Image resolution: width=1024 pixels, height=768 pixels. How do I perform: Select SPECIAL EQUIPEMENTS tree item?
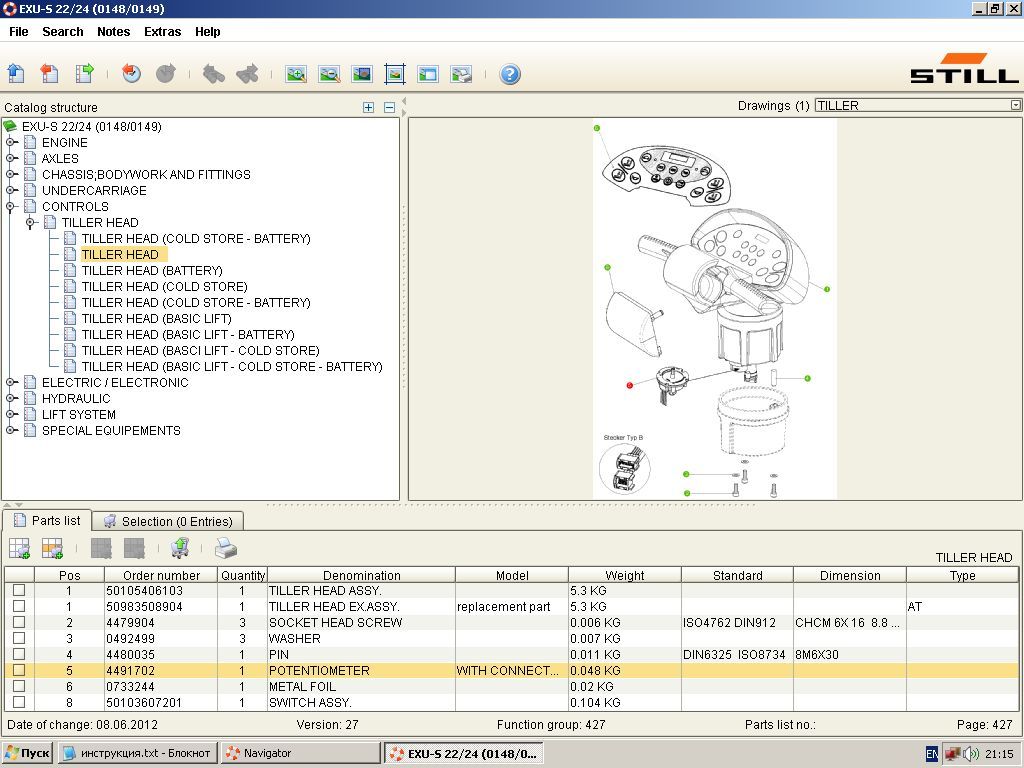pos(111,430)
